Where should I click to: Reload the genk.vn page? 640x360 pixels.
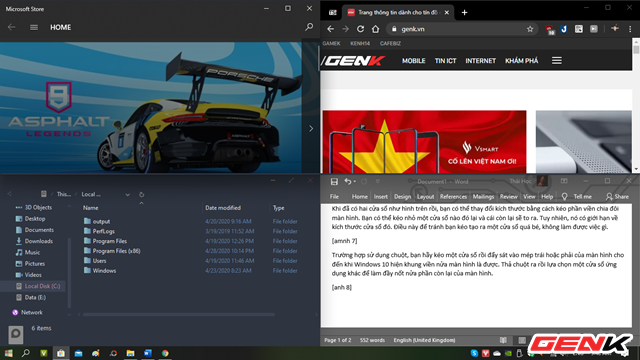[360, 29]
